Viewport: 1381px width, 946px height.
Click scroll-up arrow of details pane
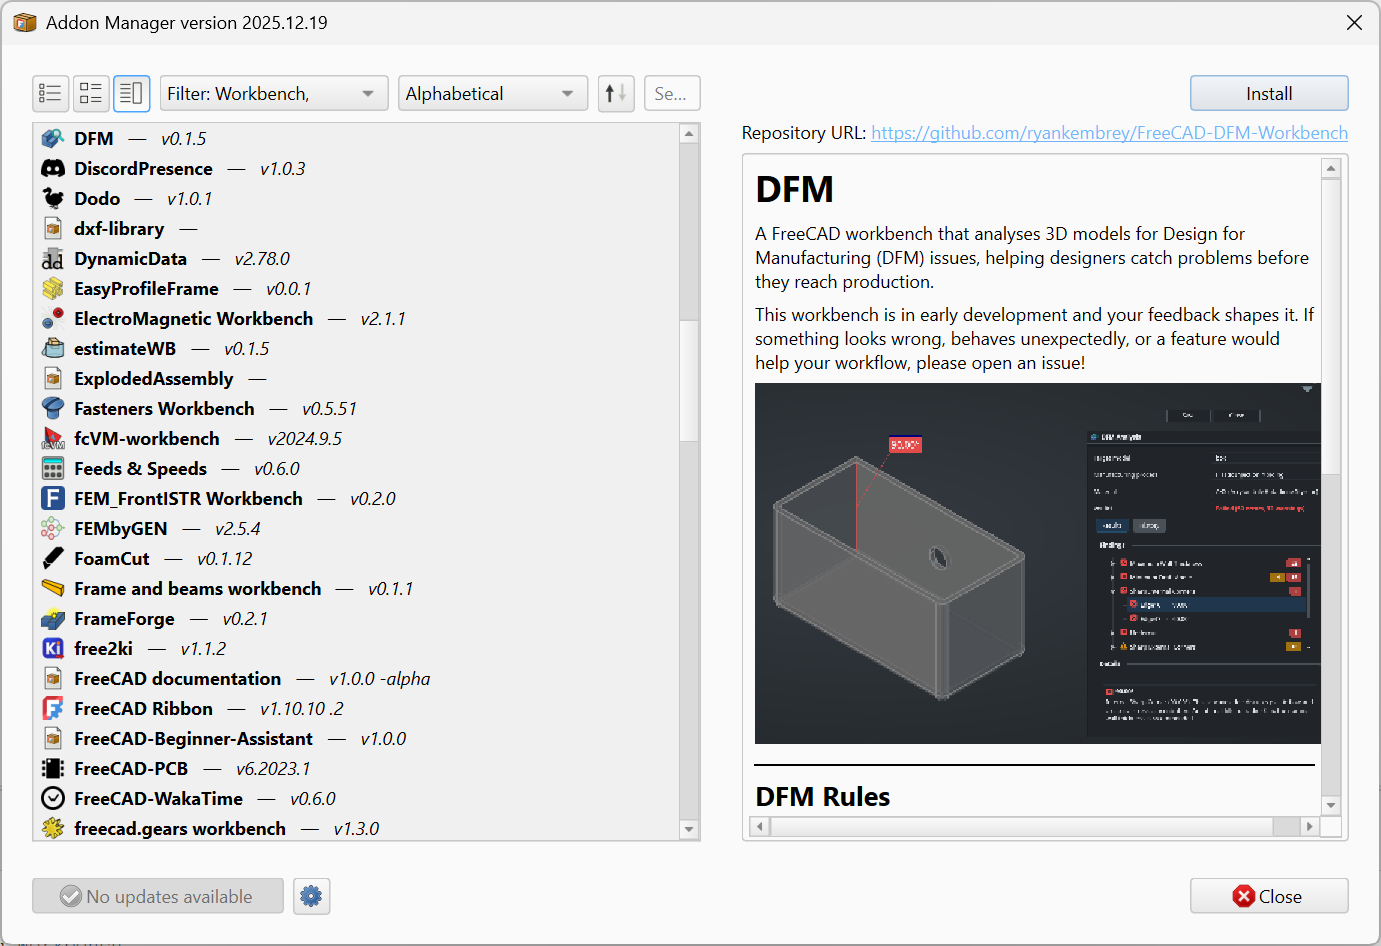[x=1330, y=168]
